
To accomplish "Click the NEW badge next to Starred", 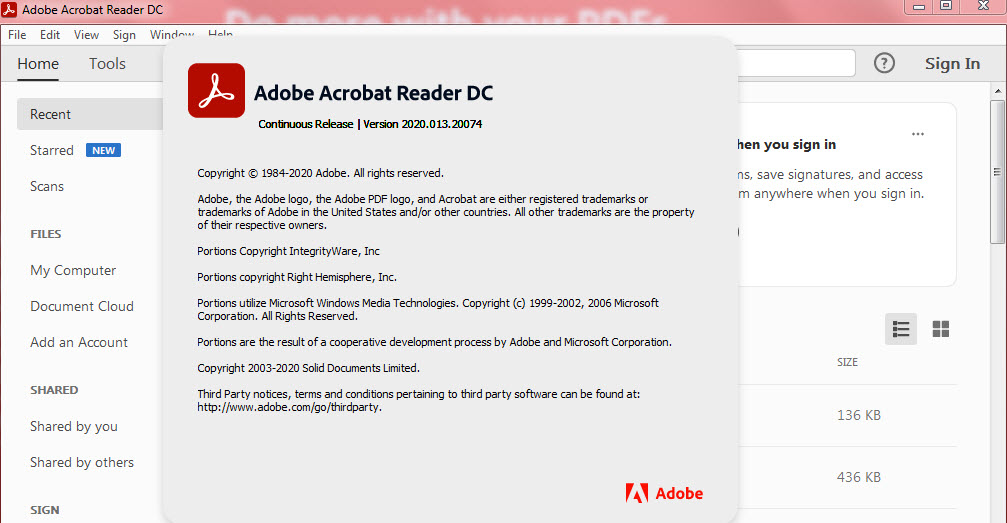I will [x=103, y=150].
